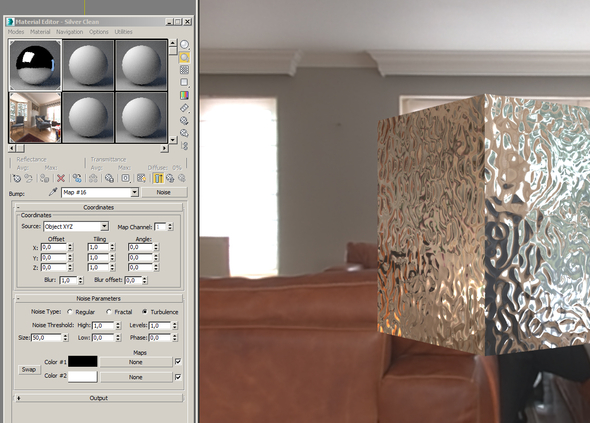The height and width of the screenshot is (423, 590).
Task: Click the black Color #1 swatch
Action: tap(82, 362)
